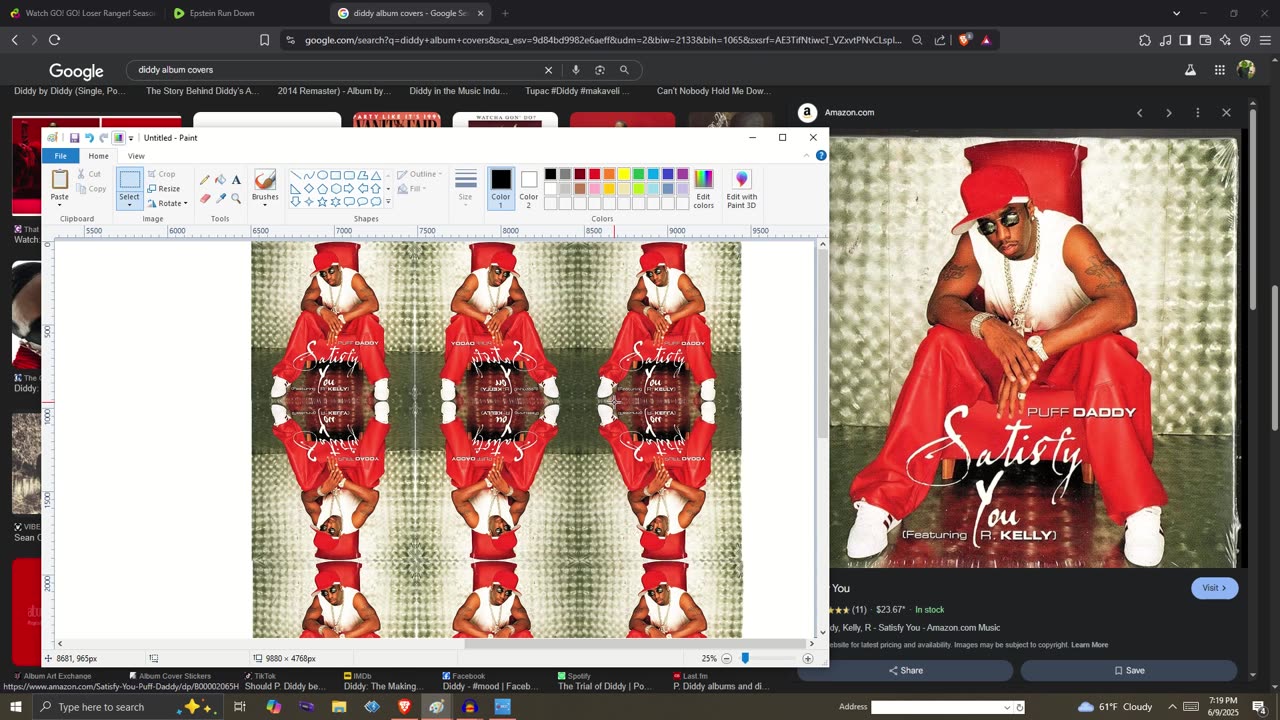The height and width of the screenshot is (720, 1280).
Task: Click Google Search Labs flask icon
Action: 1190,70
